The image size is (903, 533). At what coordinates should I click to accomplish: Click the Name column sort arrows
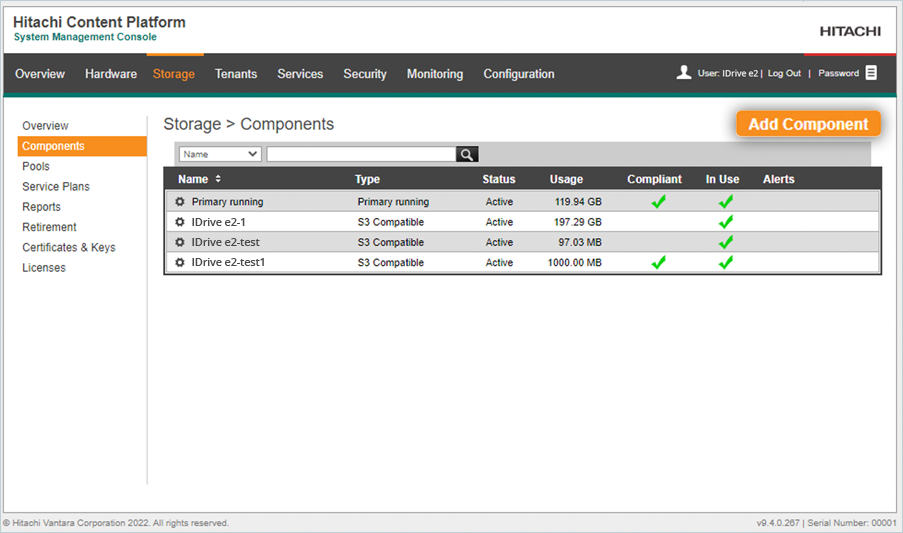218,179
